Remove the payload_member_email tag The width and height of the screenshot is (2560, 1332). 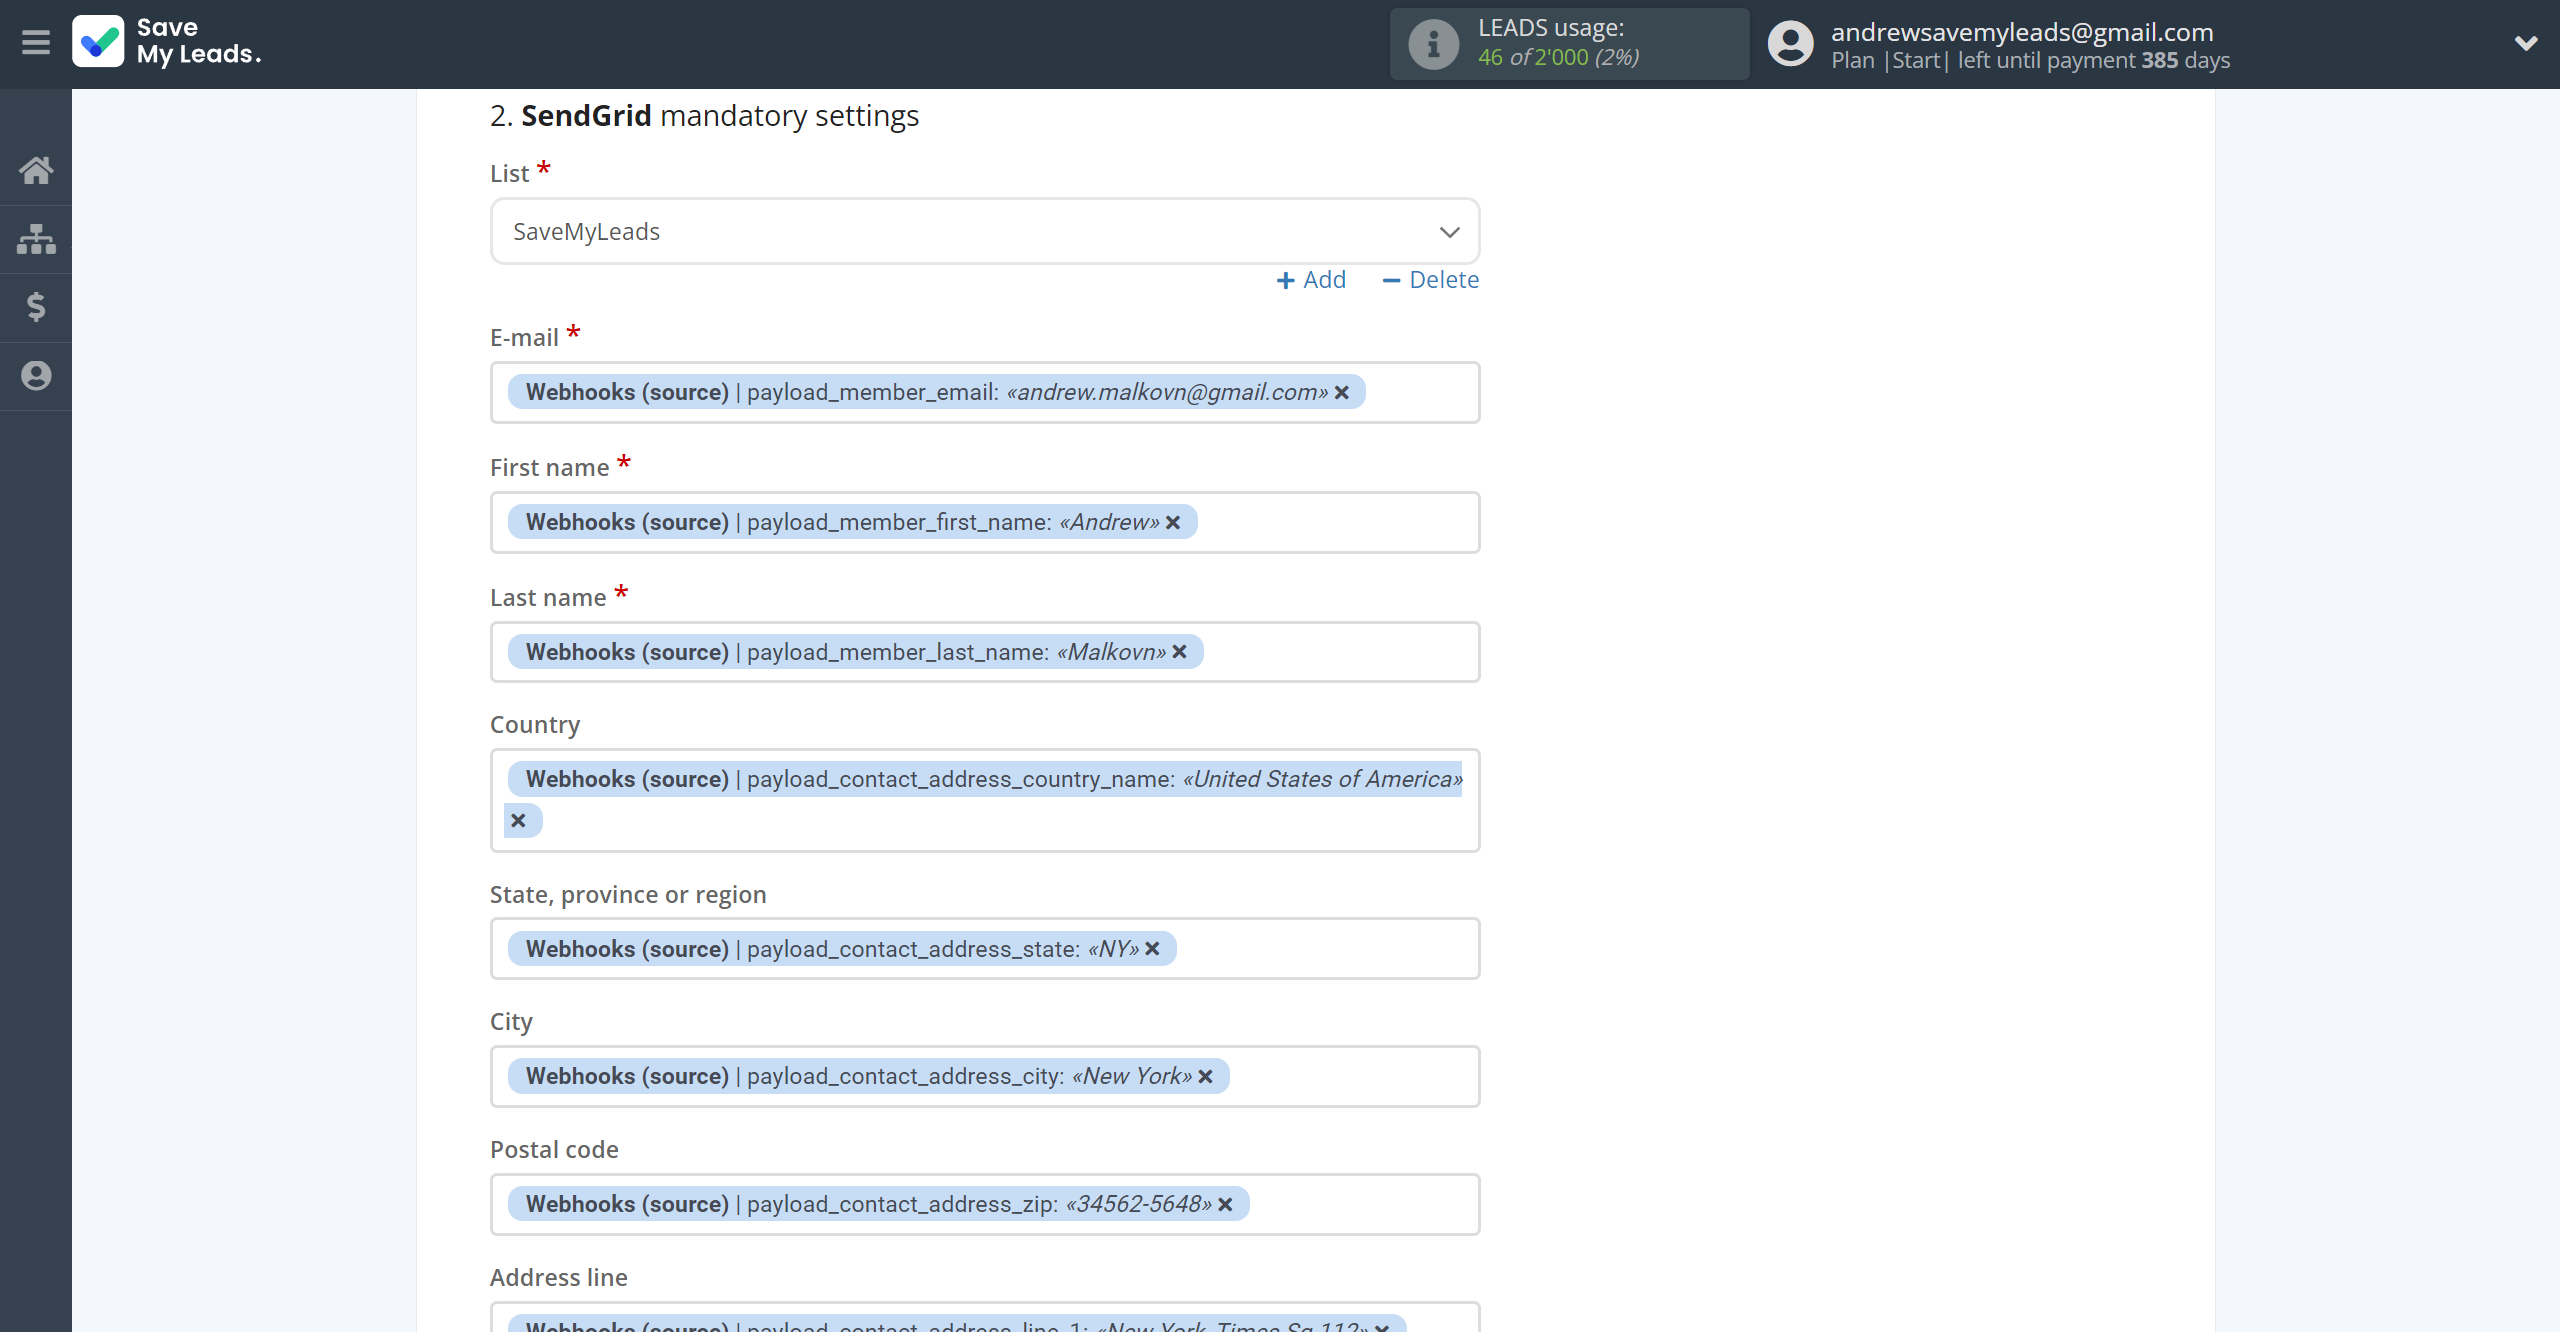click(x=1342, y=393)
